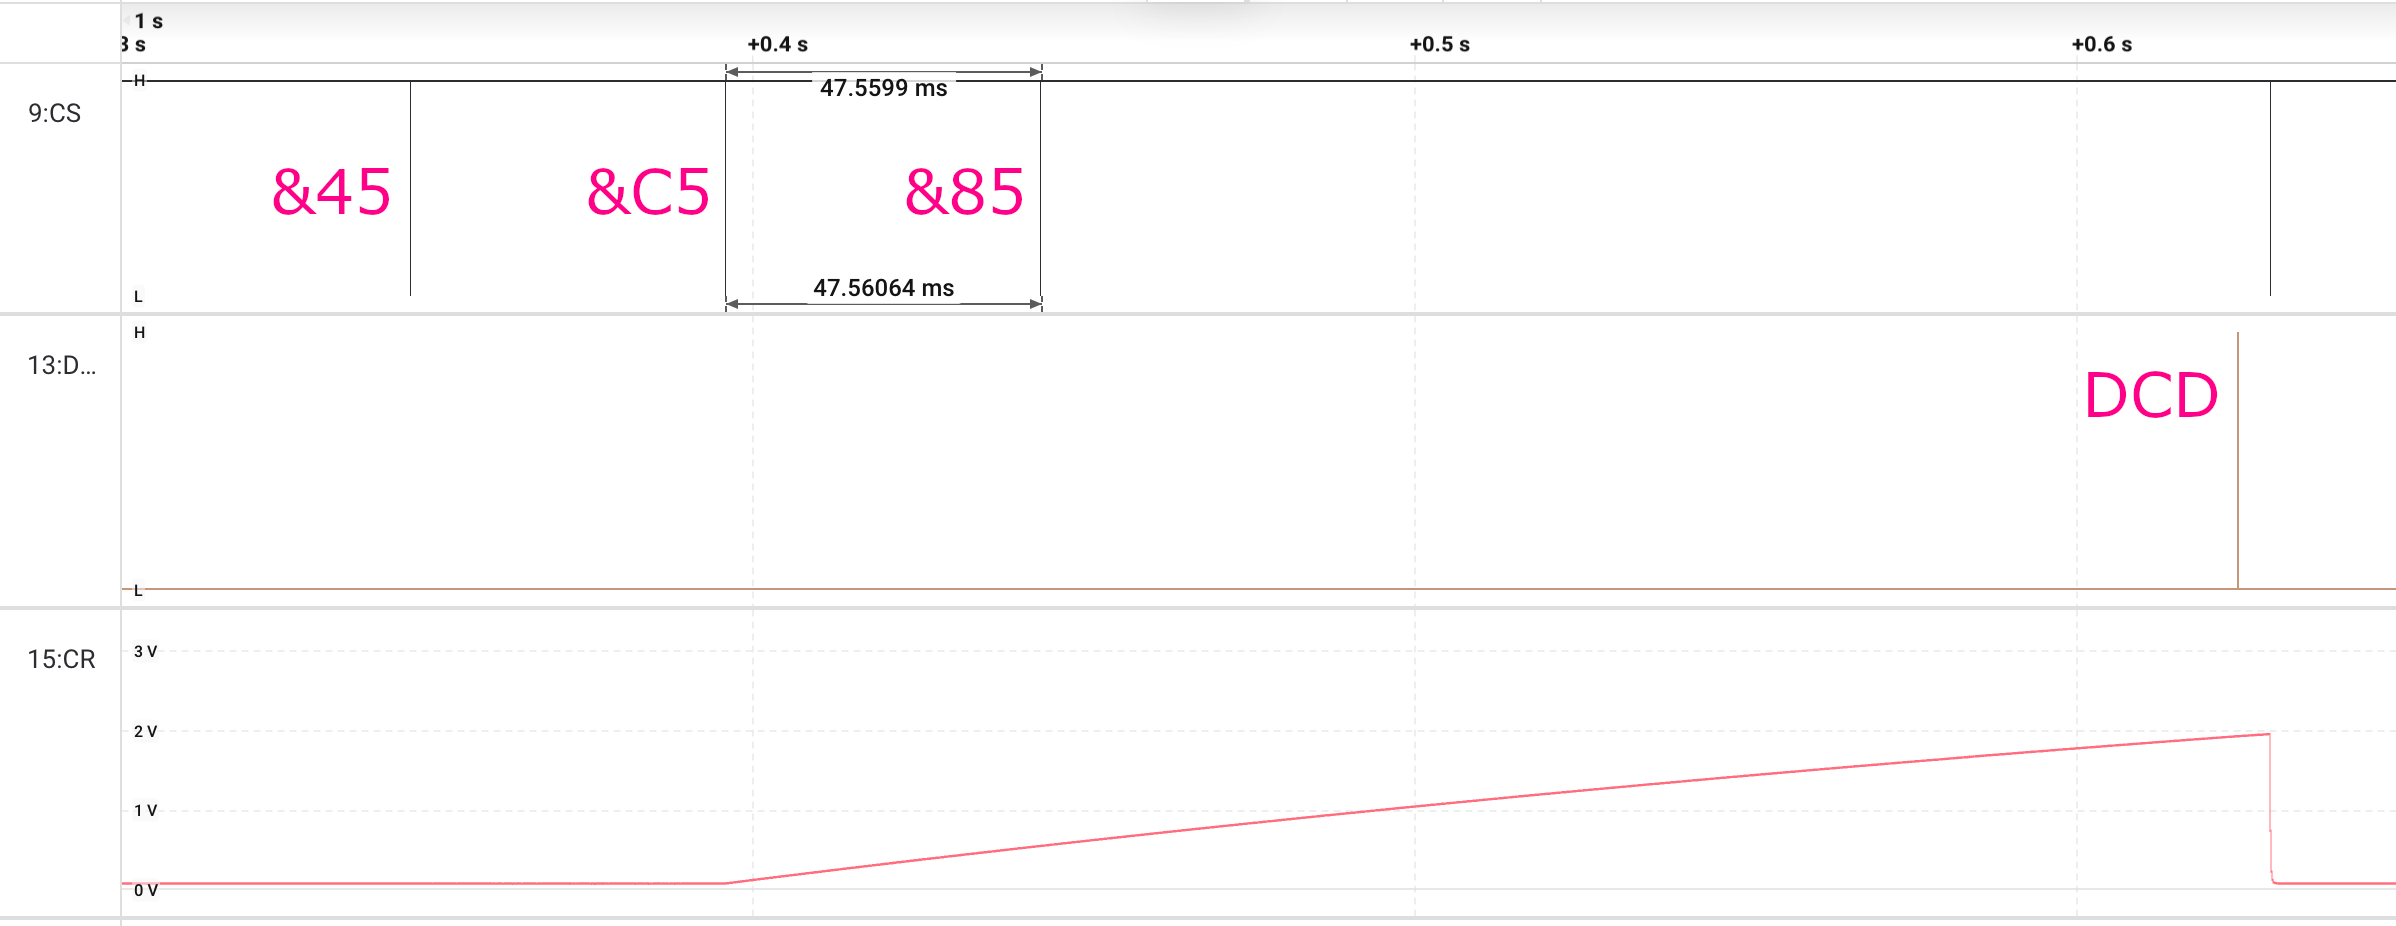Click the falling edge ending the CR ramp

coord(2270,808)
